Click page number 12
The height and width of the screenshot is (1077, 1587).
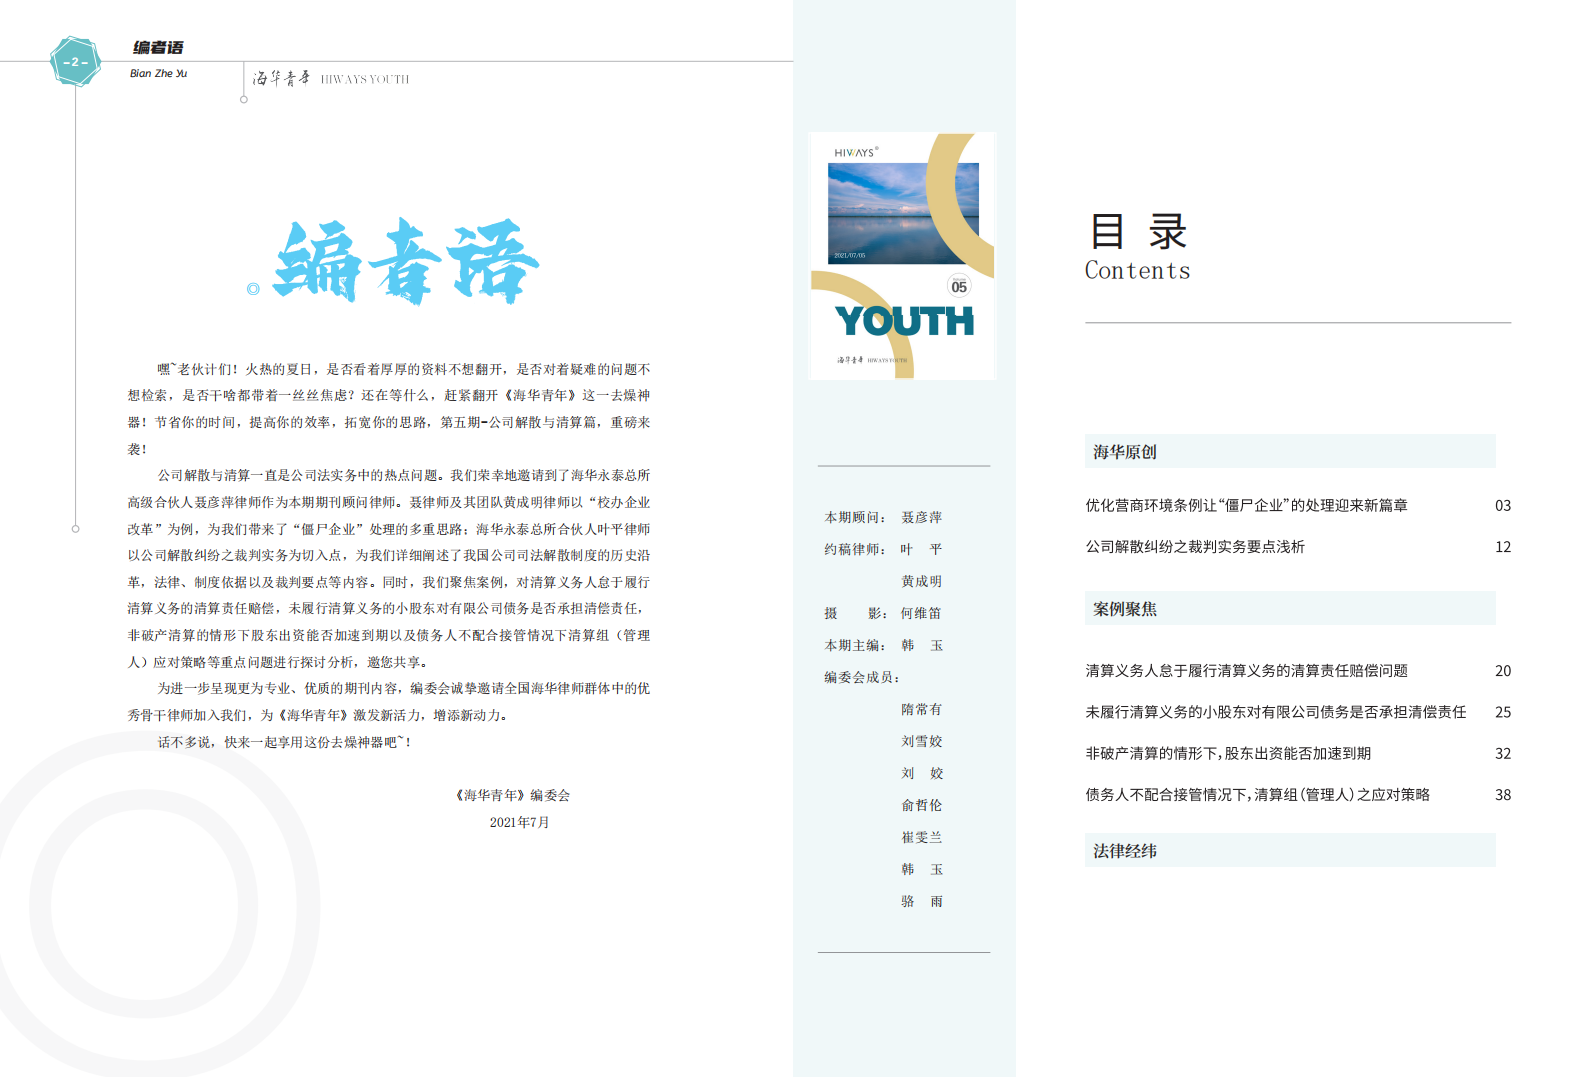pyautogui.click(x=1503, y=547)
